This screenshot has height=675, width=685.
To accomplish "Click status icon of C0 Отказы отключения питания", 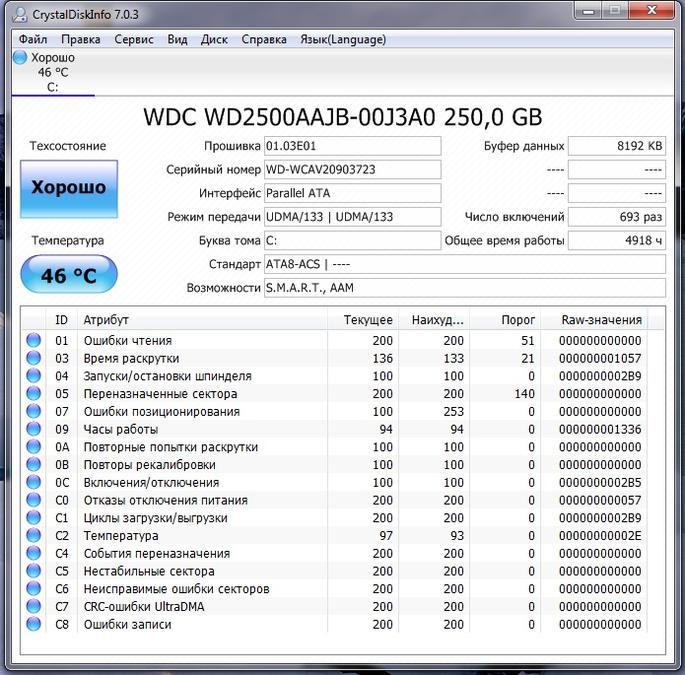I will coord(34,500).
